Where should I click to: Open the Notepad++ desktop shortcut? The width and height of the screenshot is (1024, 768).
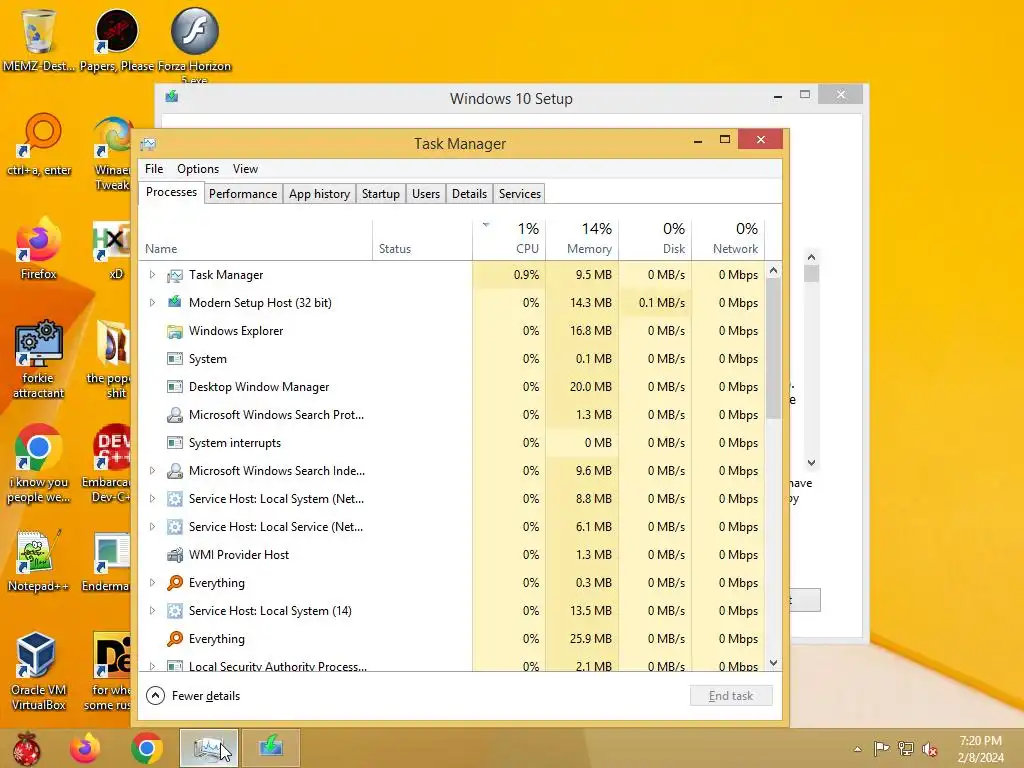38,560
